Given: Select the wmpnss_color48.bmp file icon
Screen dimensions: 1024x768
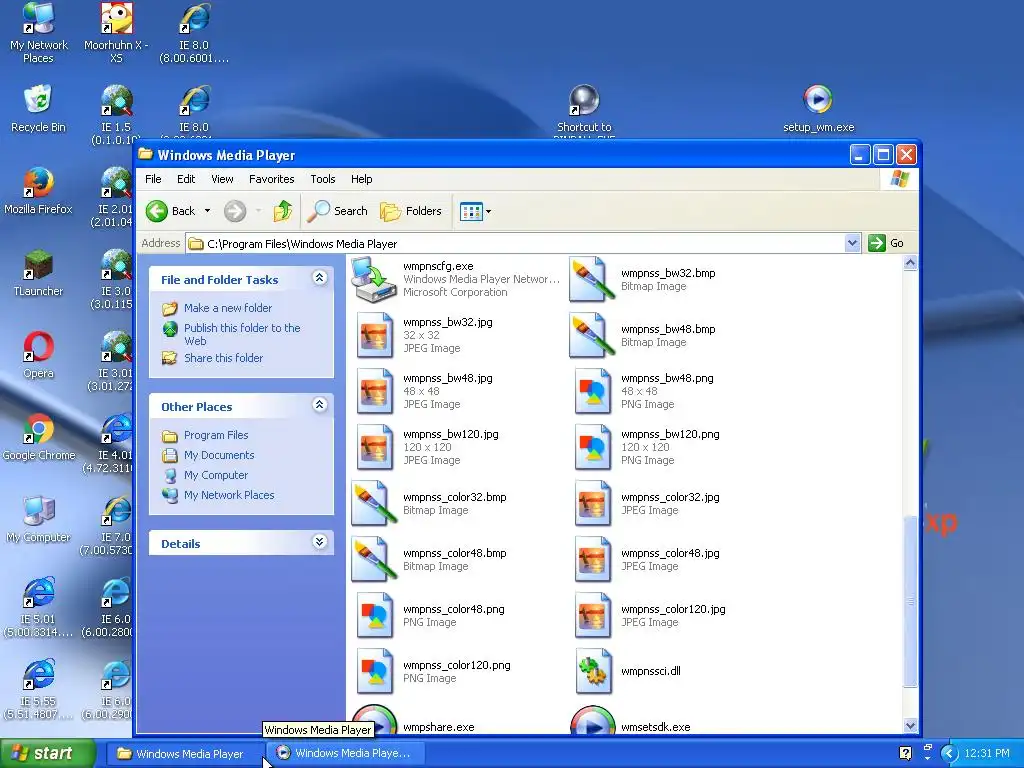Looking at the screenshot, I should tap(374, 560).
